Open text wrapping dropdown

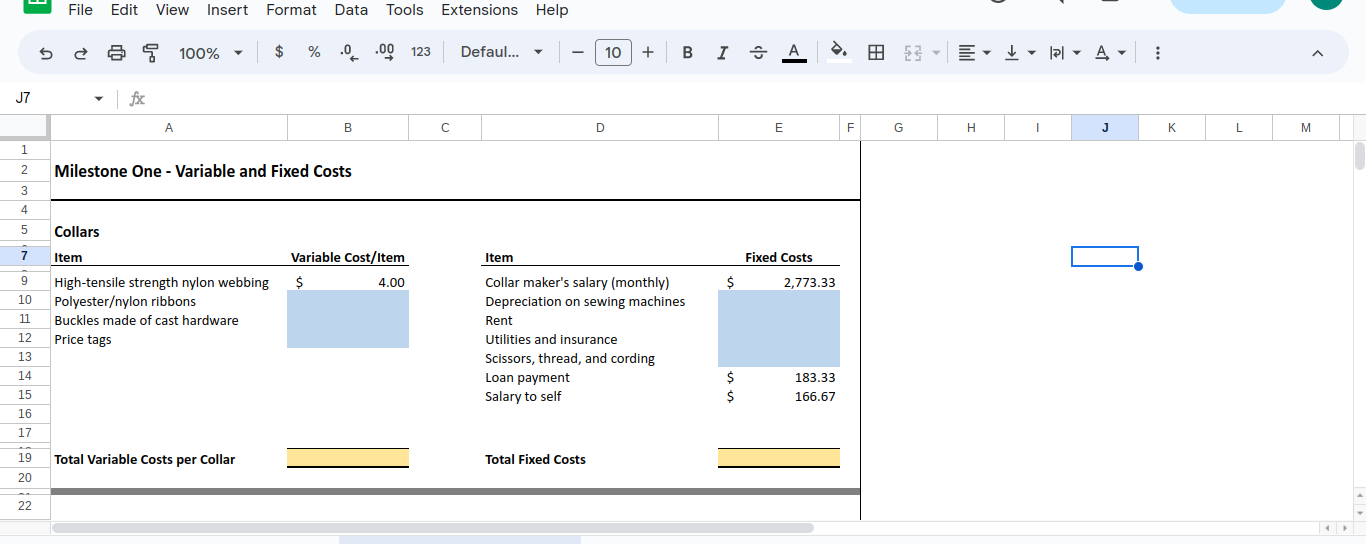[x=1064, y=52]
